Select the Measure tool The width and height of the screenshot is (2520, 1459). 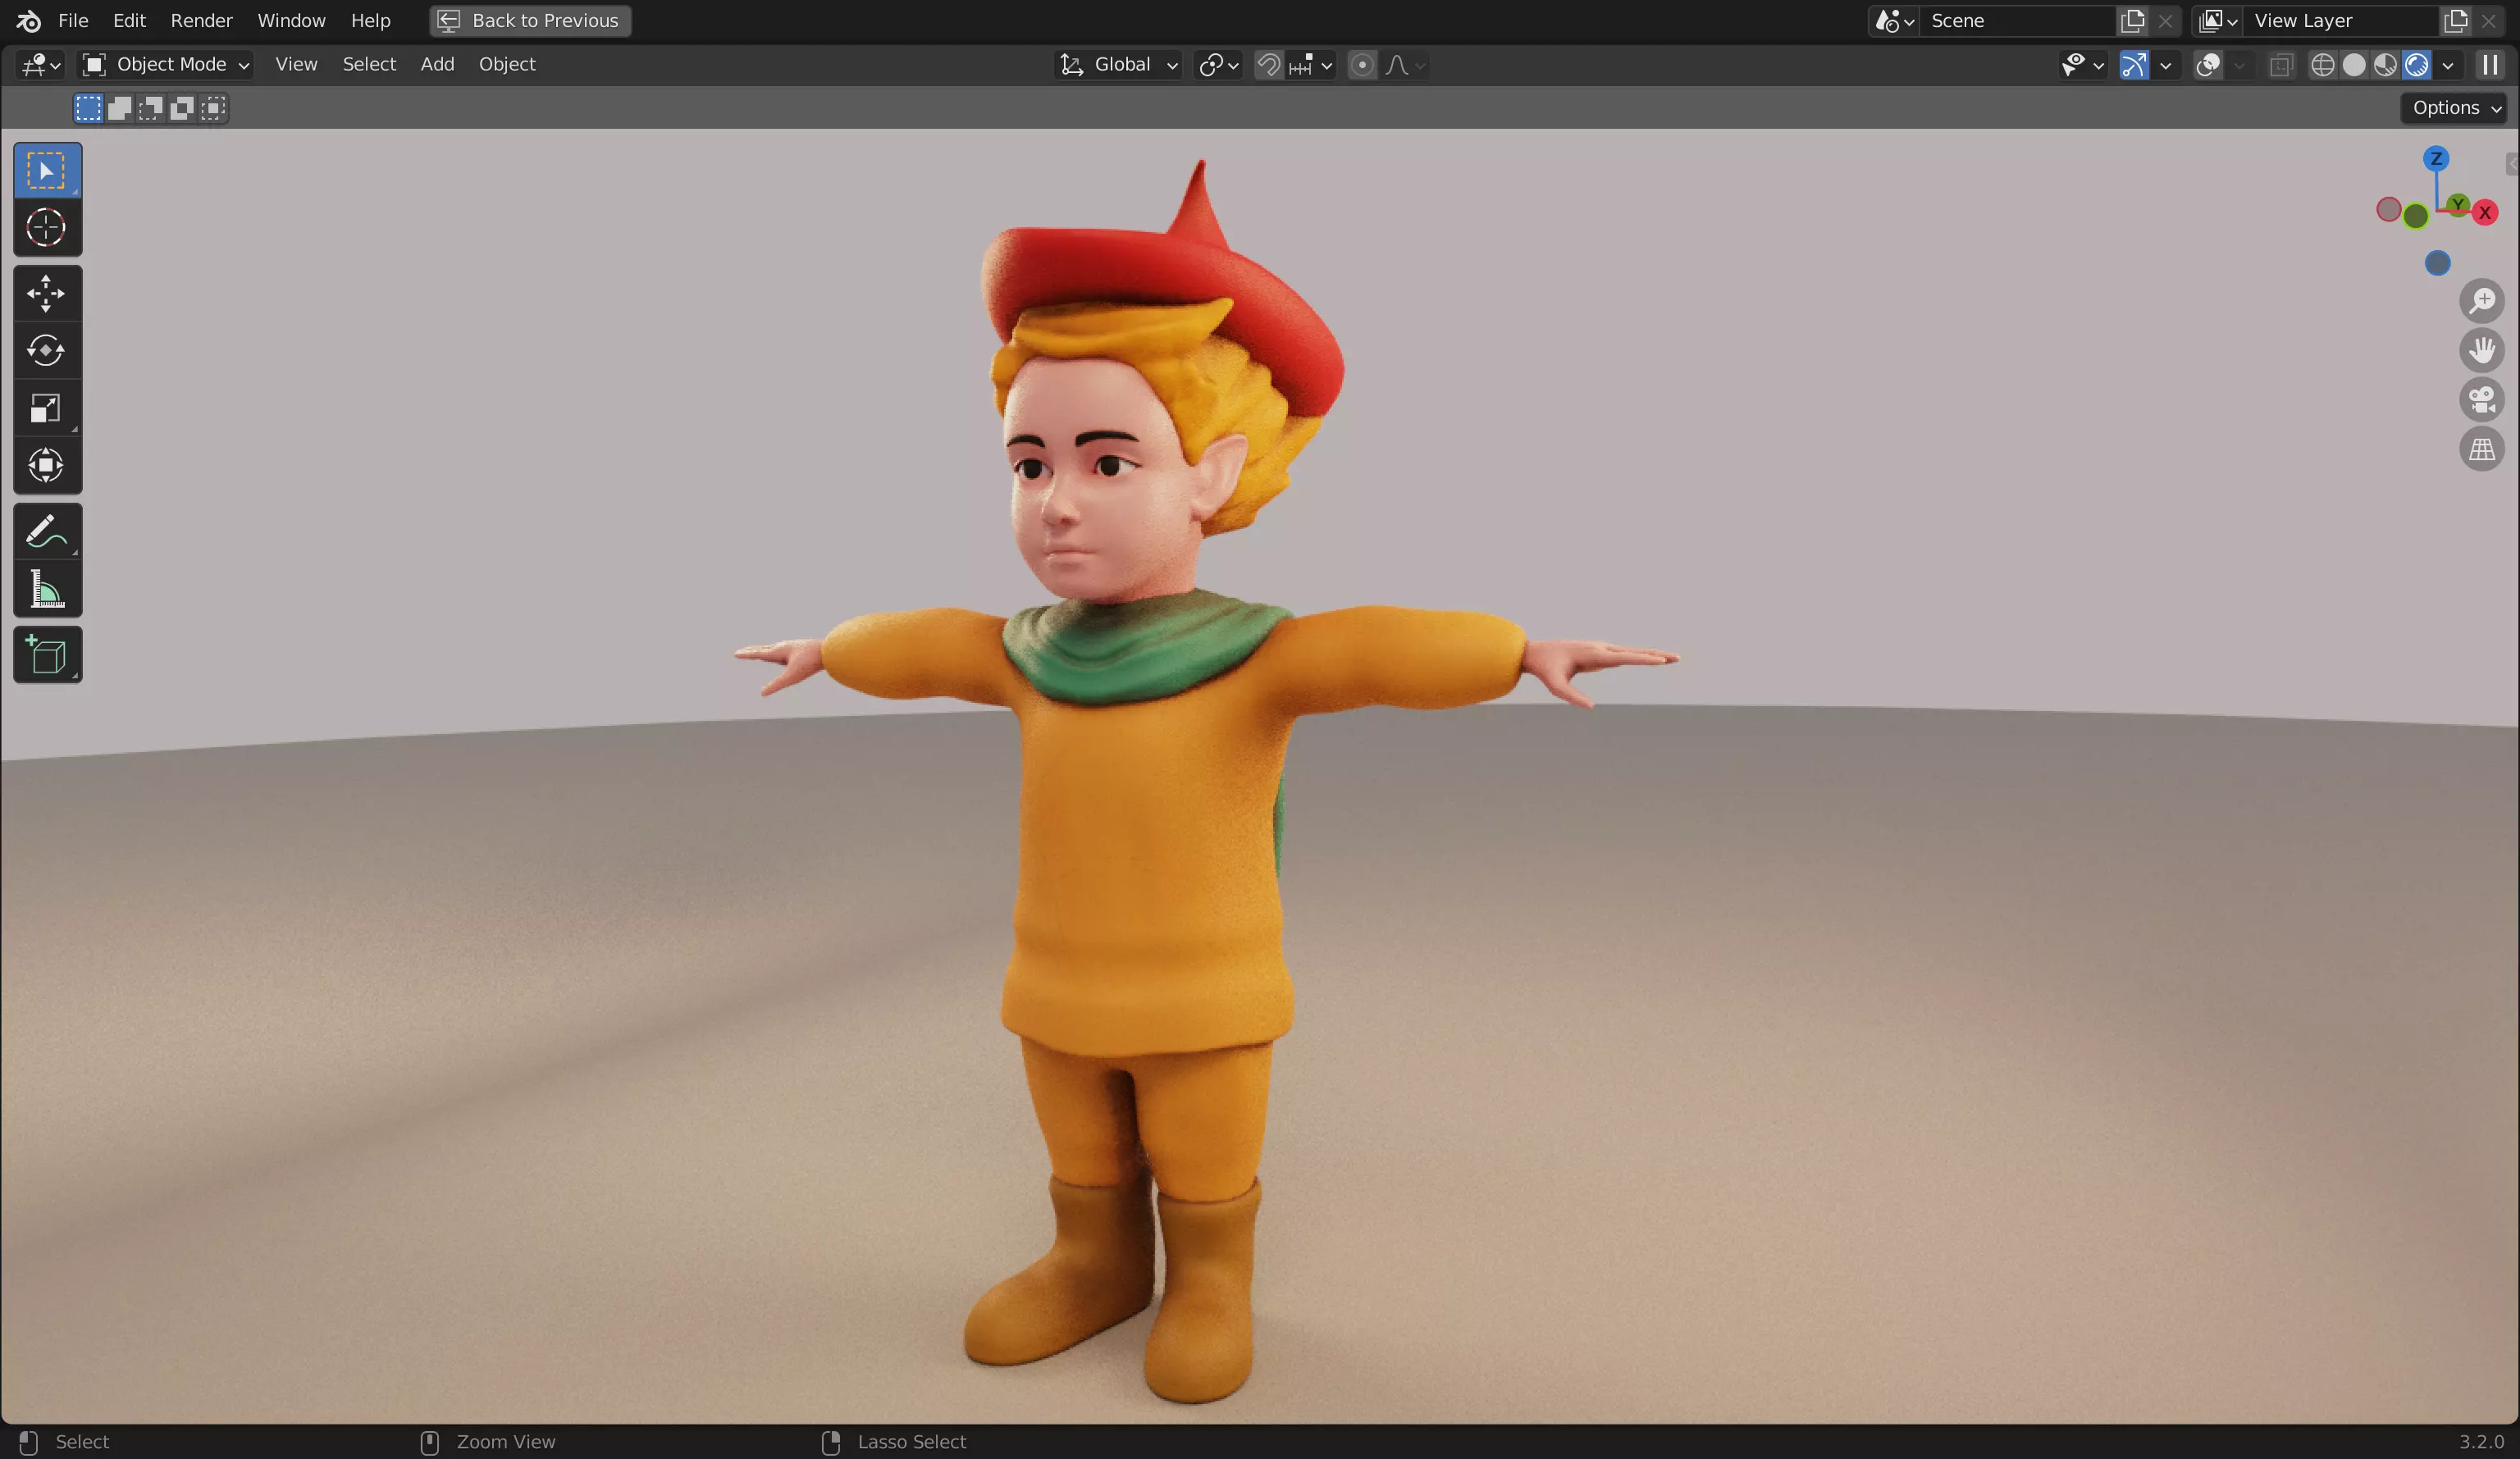tap(47, 588)
